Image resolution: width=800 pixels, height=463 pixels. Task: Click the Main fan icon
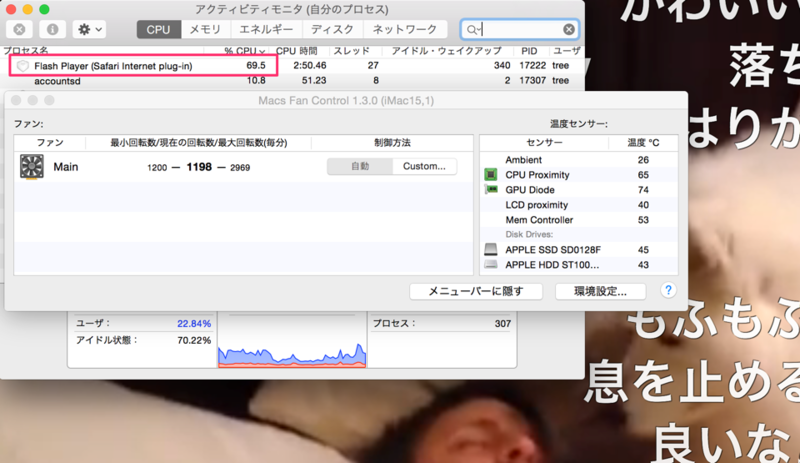point(32,167)
